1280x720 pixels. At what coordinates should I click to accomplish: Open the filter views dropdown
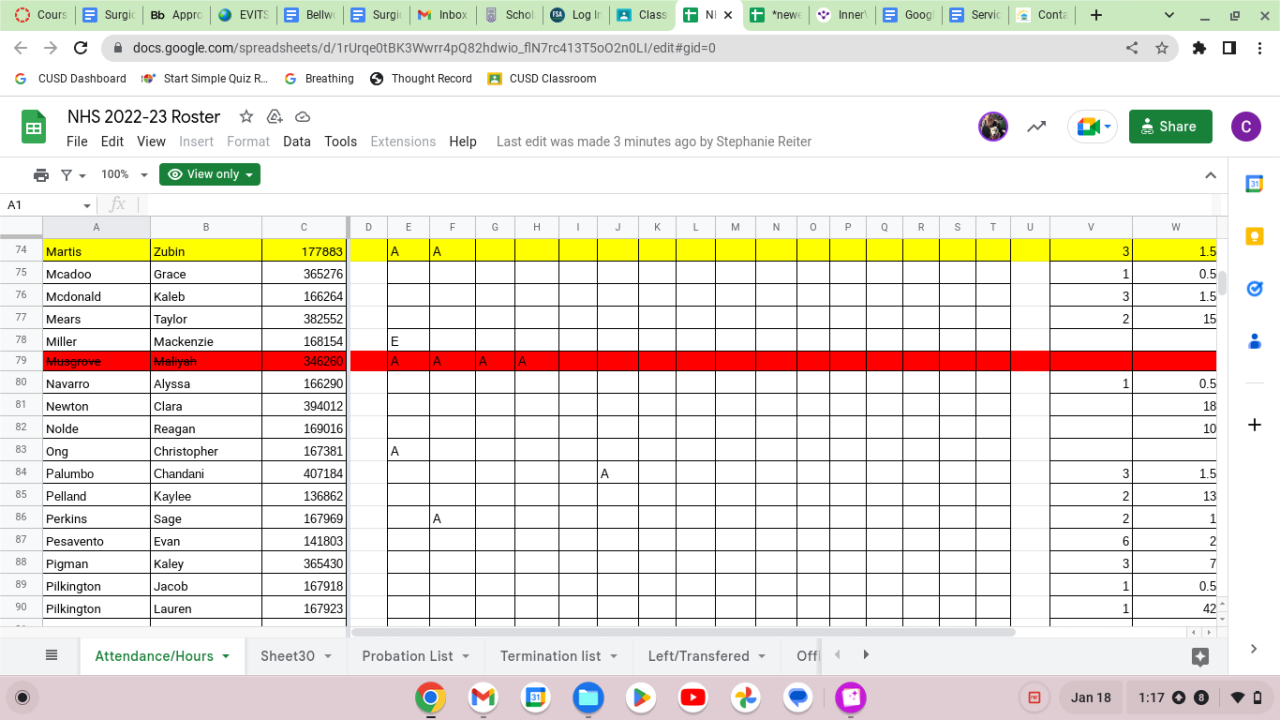(73, 175)
